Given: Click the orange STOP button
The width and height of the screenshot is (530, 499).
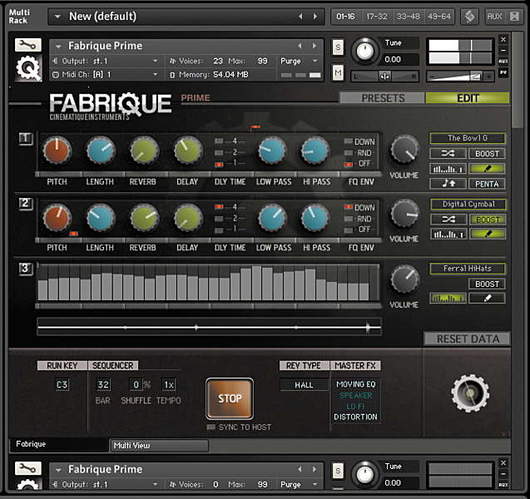Looking at the screenshot, I should coord(230,399).
